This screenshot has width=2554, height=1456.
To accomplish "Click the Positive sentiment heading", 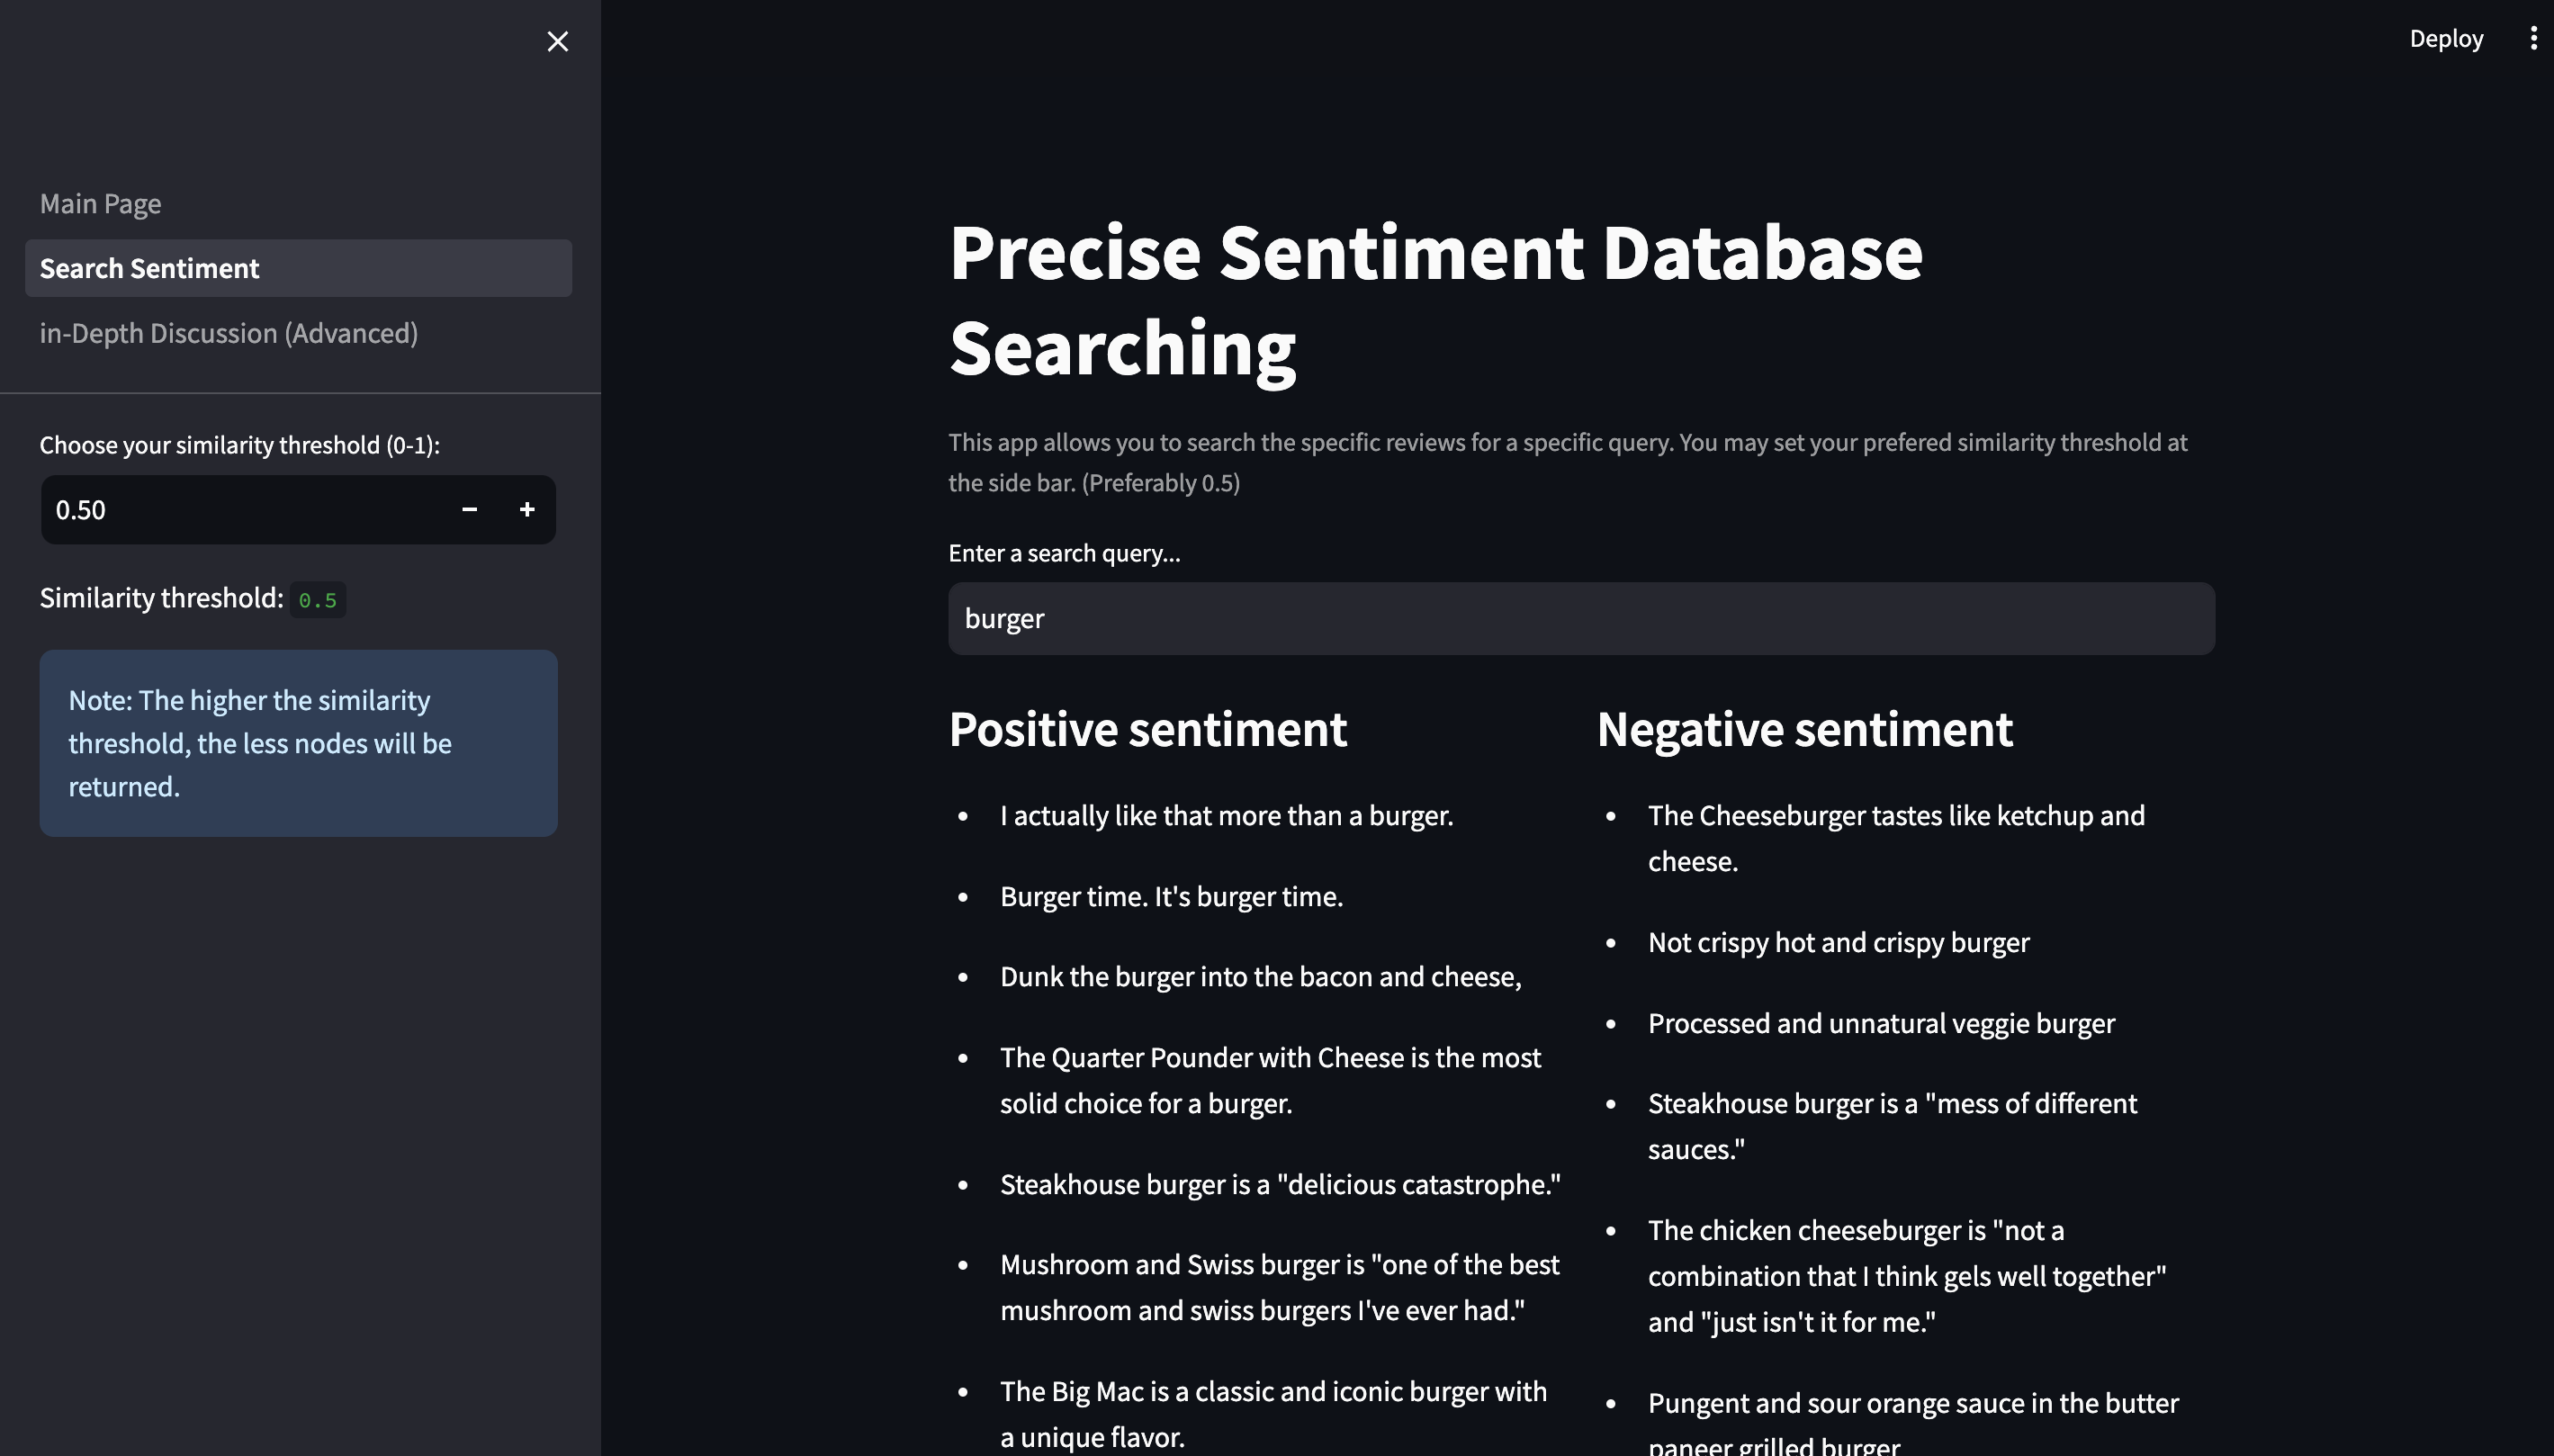I will tap(1147, 729).
